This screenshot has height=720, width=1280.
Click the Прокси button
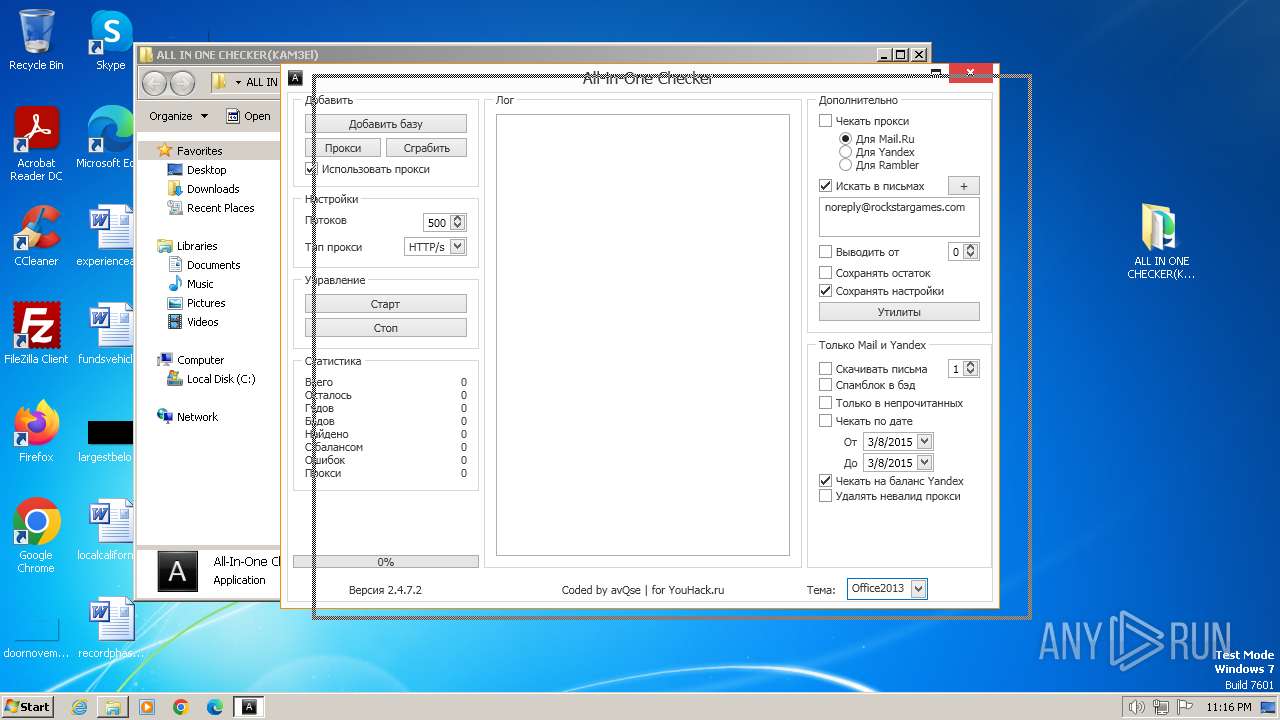pyautogui.click(x=343, y=148)
